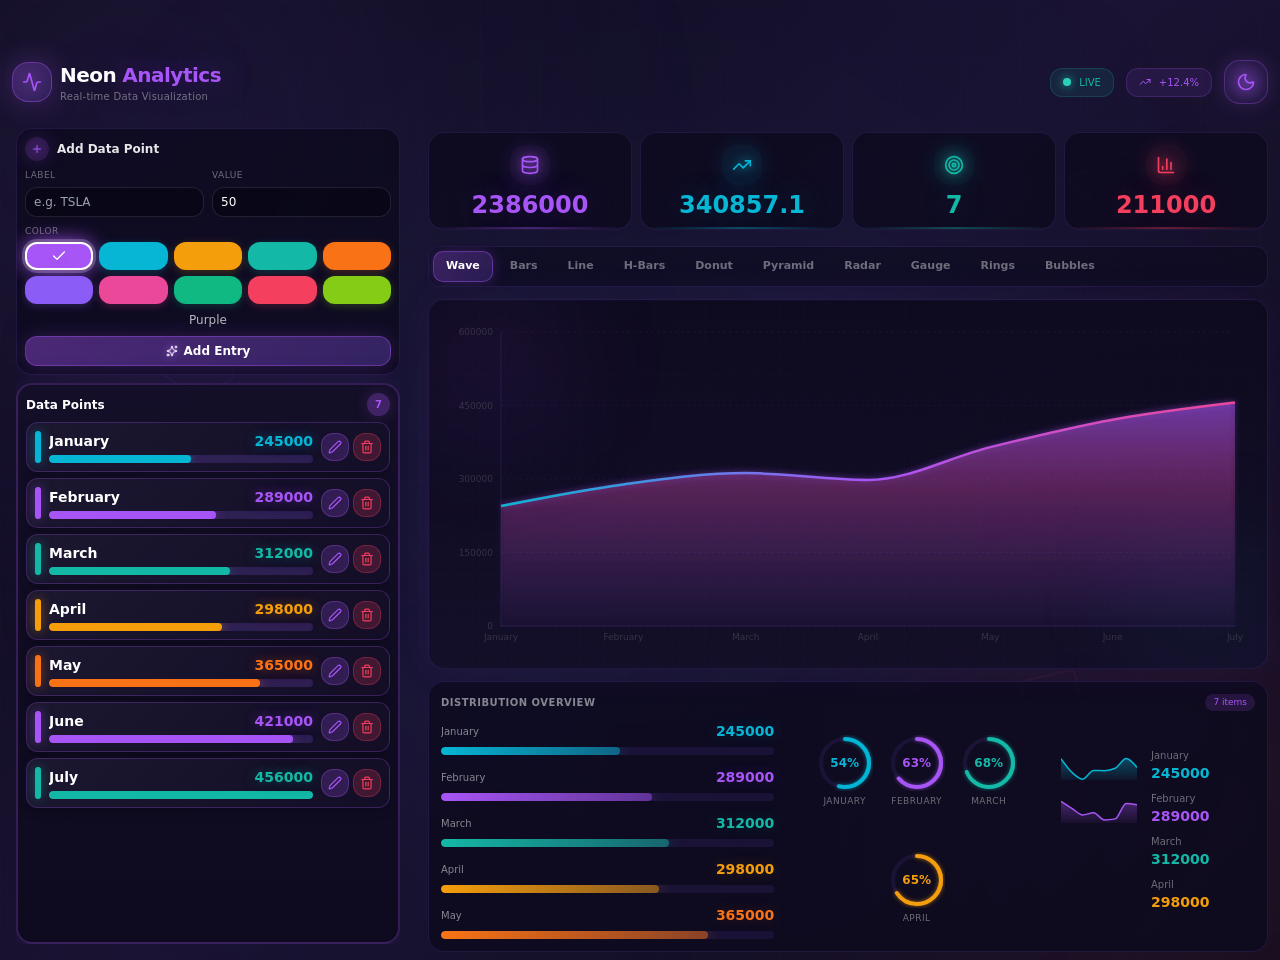This screenshot has width=1280, height=960.
Task: Select the purple color swatch with checkmark
Action: (x=59, y=256)
